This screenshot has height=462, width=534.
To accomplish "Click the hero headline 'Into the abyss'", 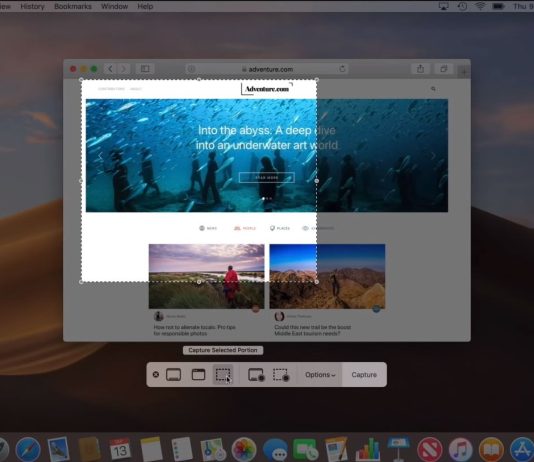I will coord(267,138).
